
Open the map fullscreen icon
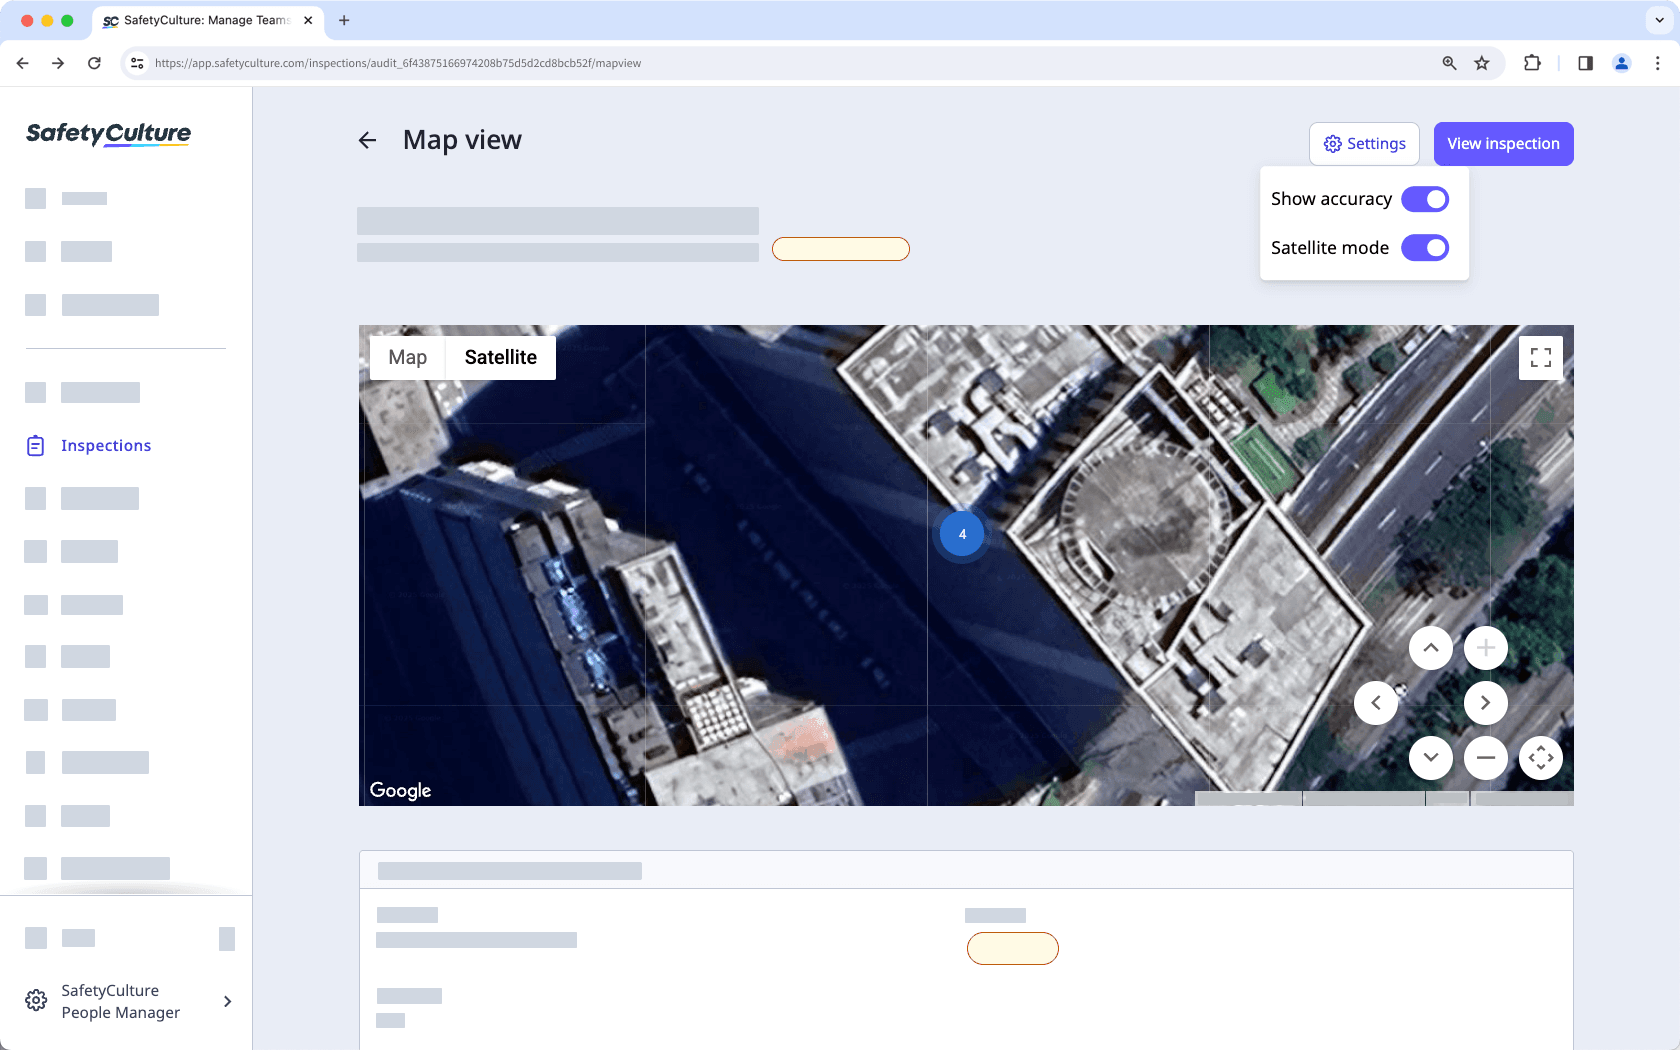(1540, 357)
